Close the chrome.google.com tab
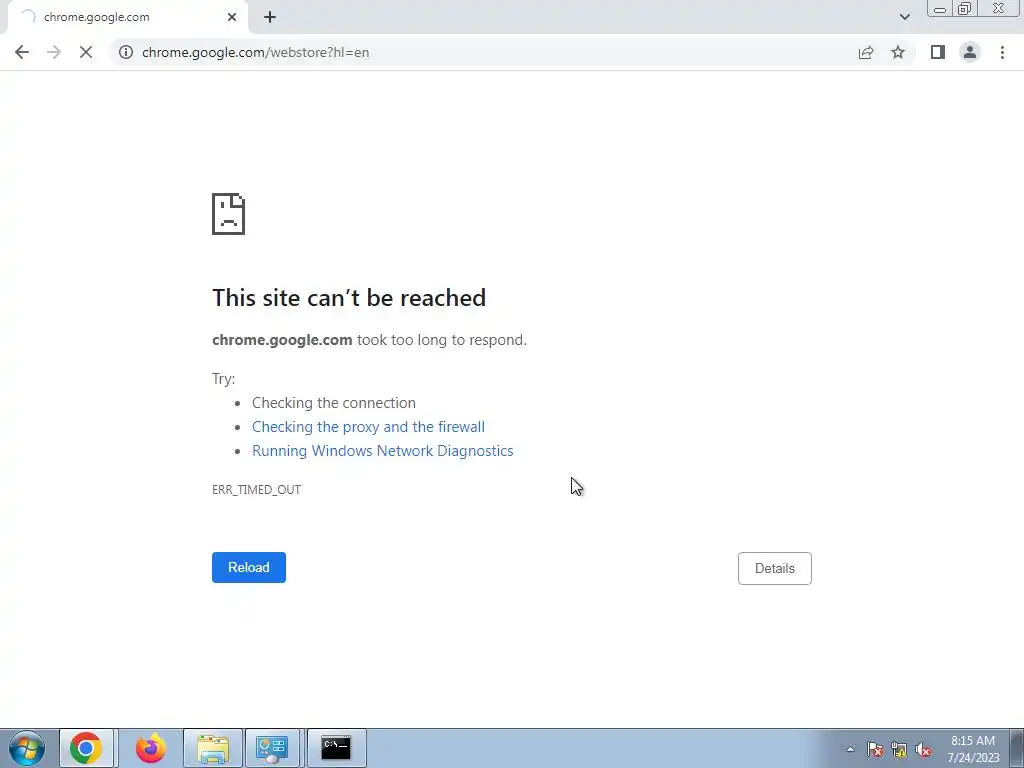This screenshot has width=1024, height=768. tap(232, 17)
